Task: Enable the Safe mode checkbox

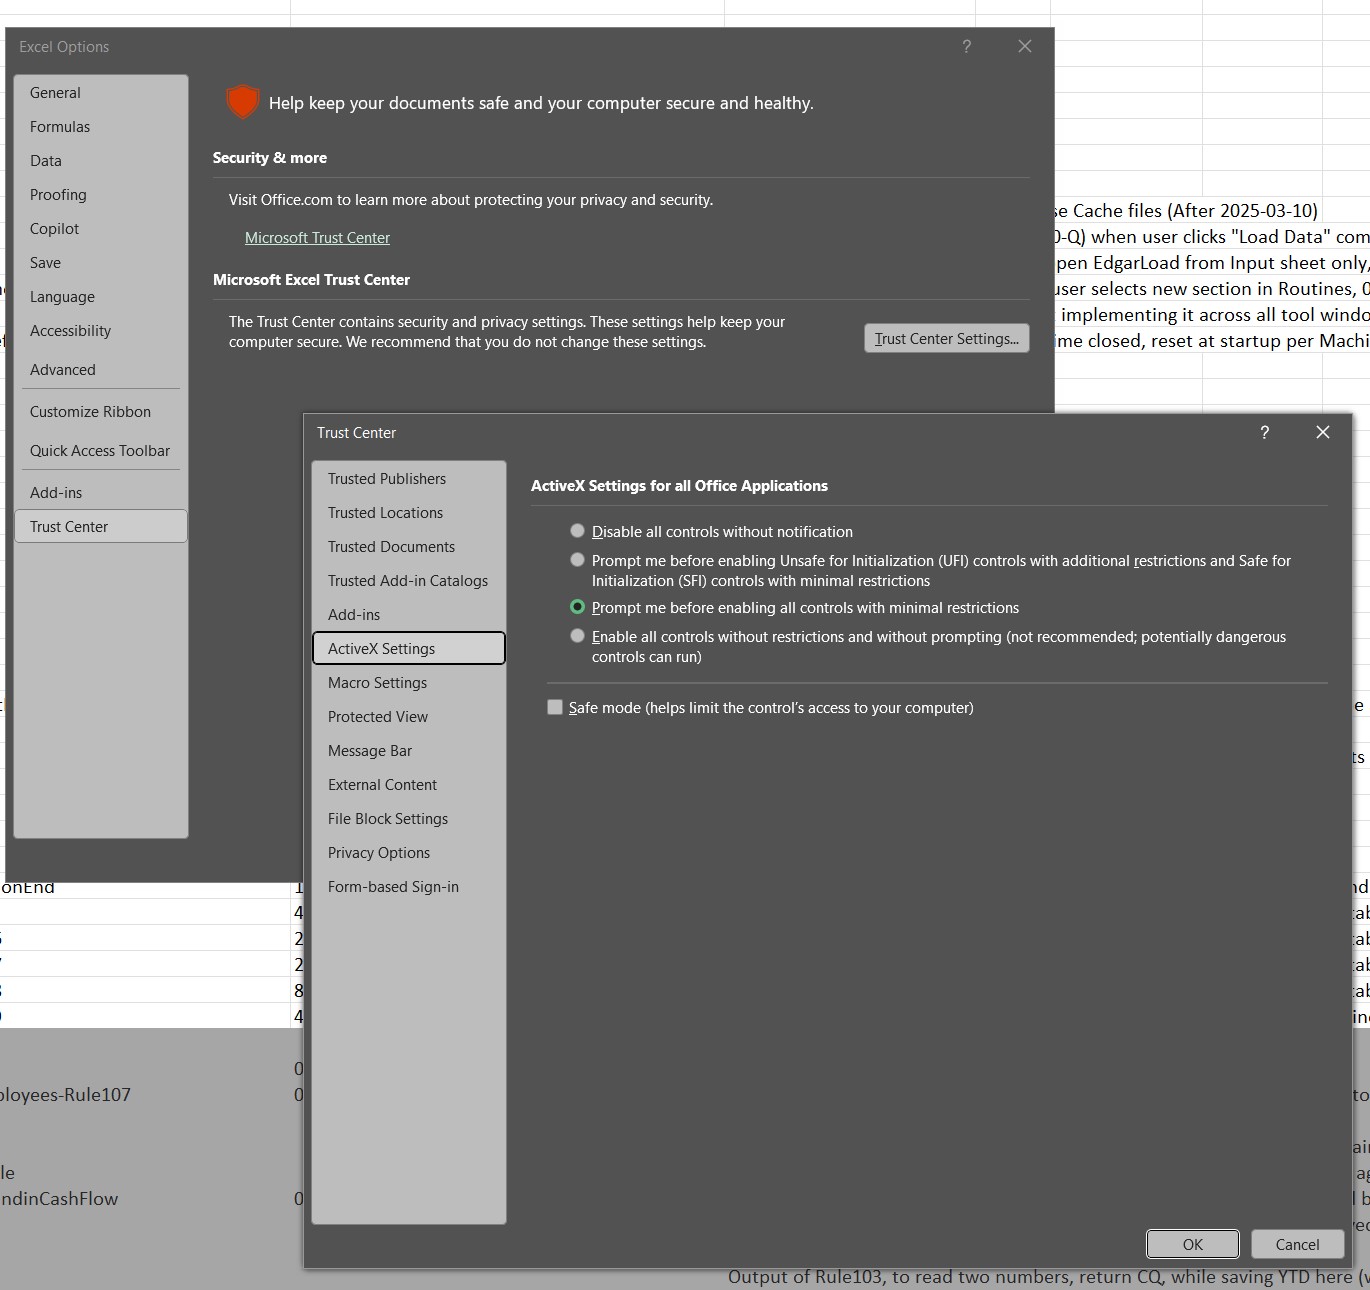Action: [x=555, y=707]
